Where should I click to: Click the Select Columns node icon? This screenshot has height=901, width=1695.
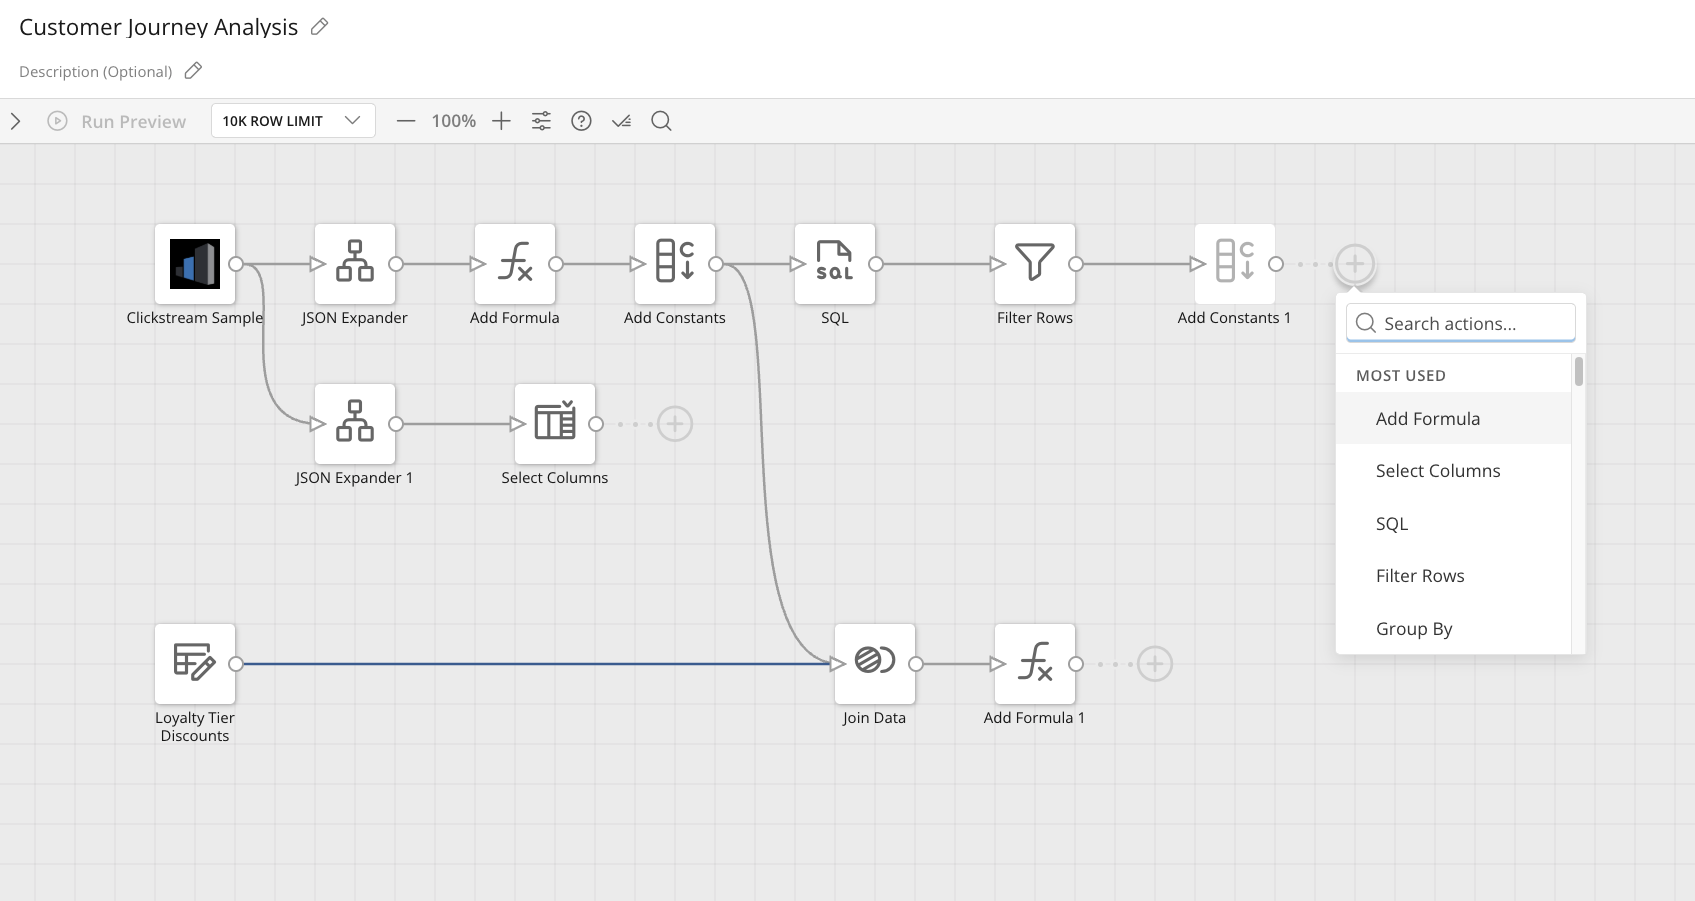coord(555,424)
